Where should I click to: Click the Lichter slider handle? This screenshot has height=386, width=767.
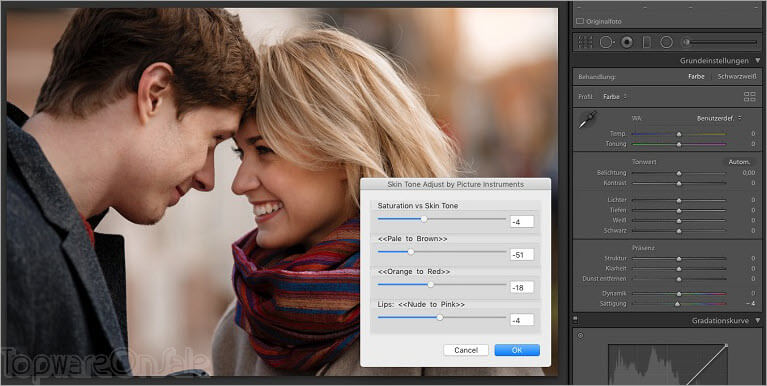point(679,201)
